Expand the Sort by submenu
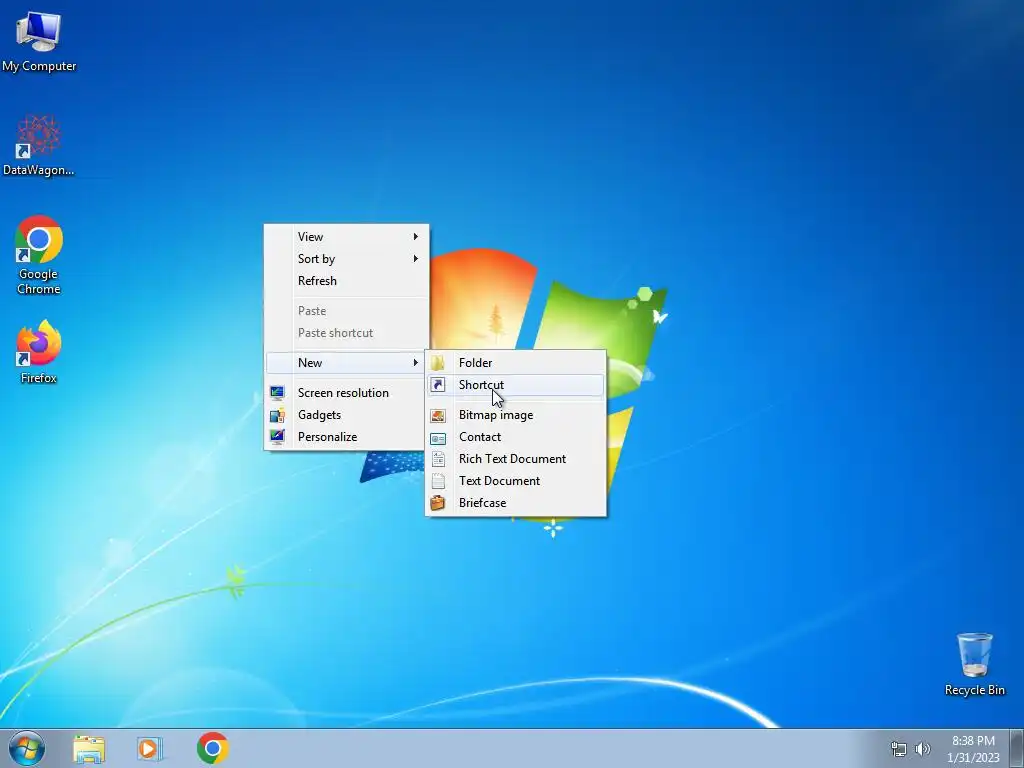1024x768 pixels. click(347, 259)
